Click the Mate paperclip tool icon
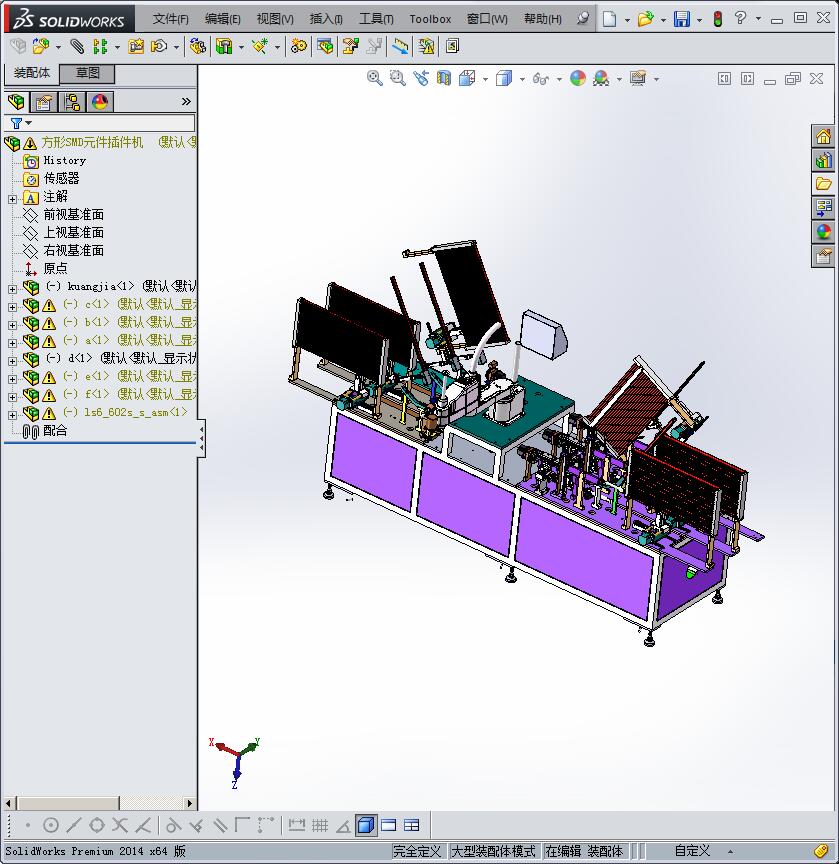Screen dimensions: 839x864 [77, 46]
